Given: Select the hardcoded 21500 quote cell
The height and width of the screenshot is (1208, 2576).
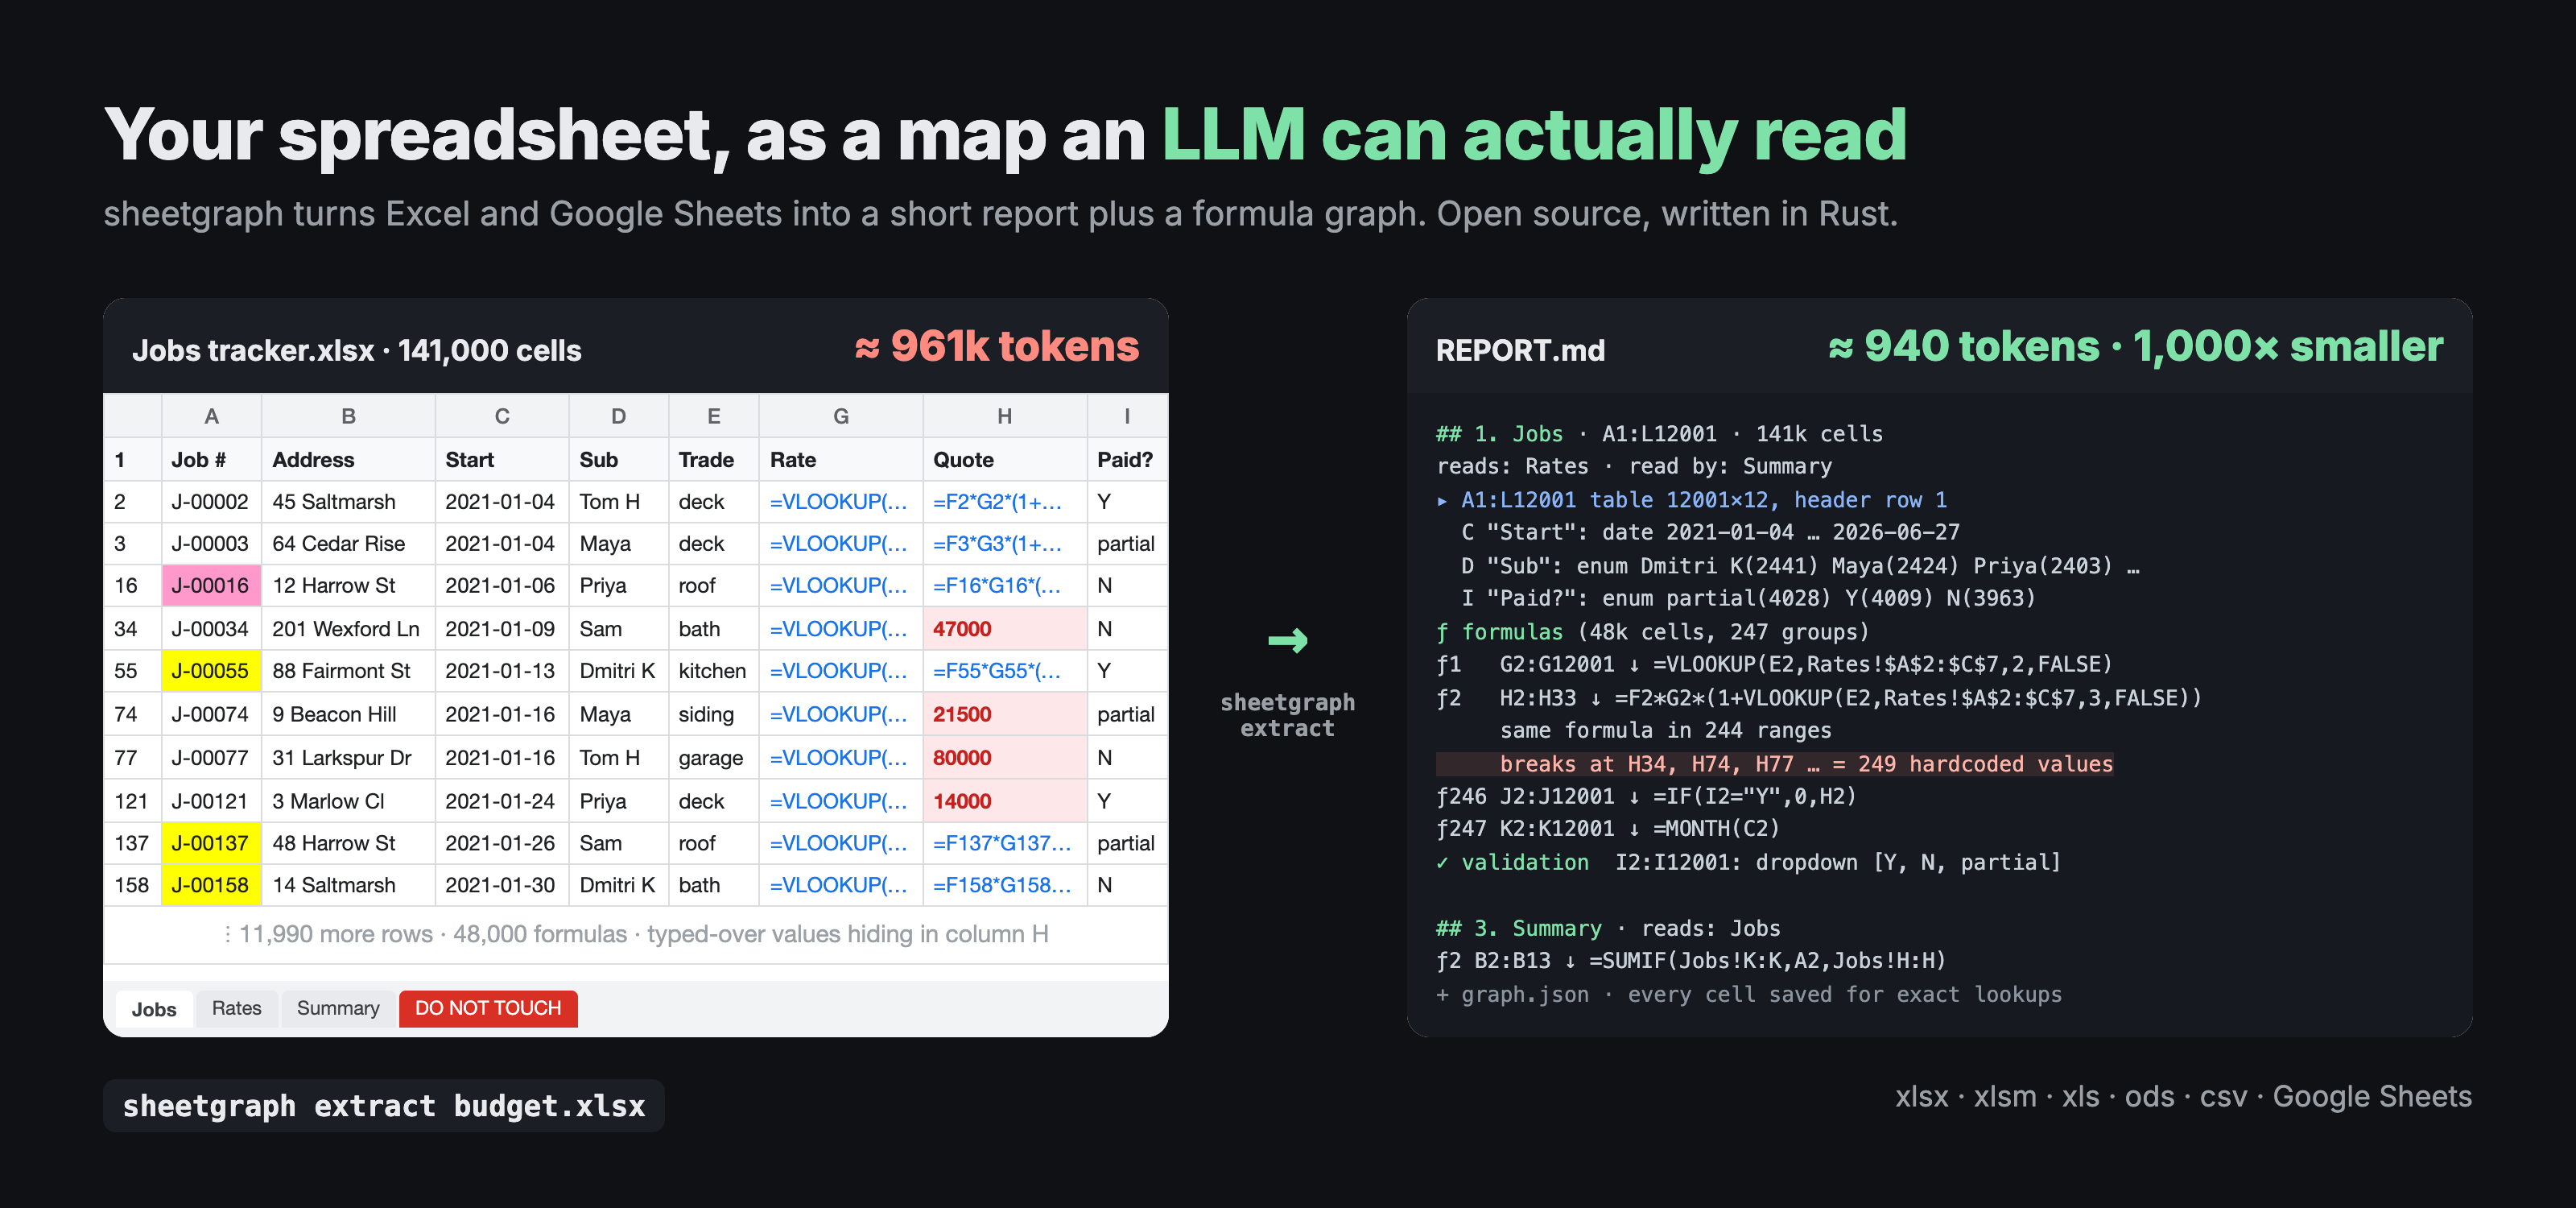Looking at the screenshot, I should [1004, 714].
